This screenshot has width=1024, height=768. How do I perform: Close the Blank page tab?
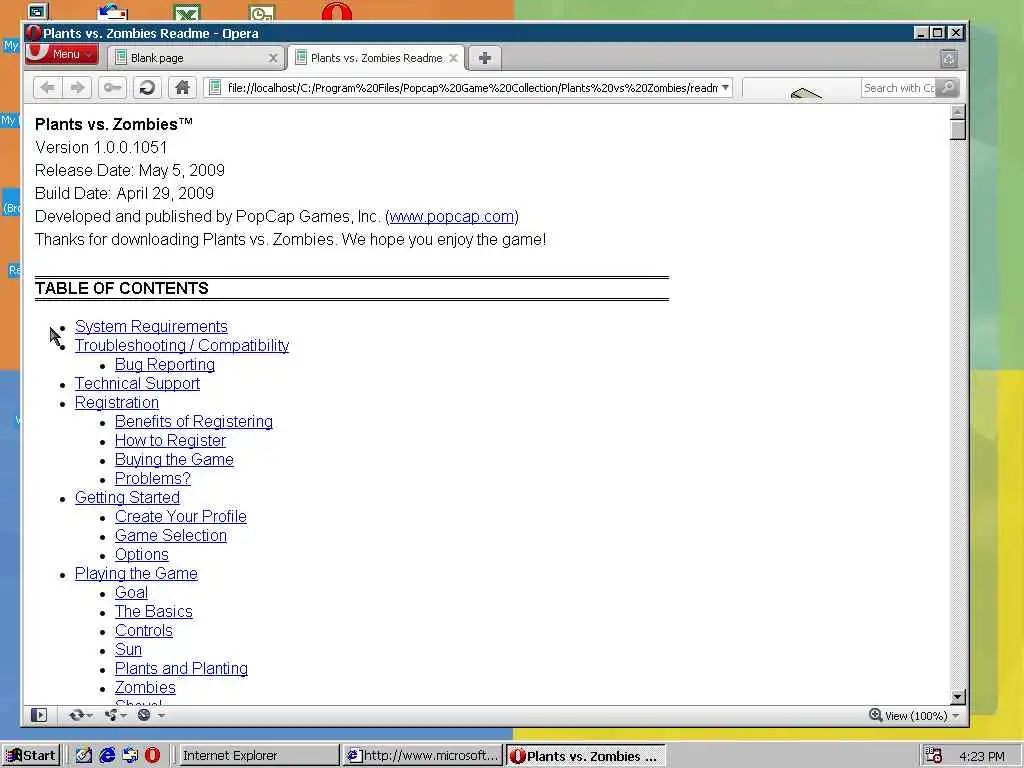(x=273, y=58)
